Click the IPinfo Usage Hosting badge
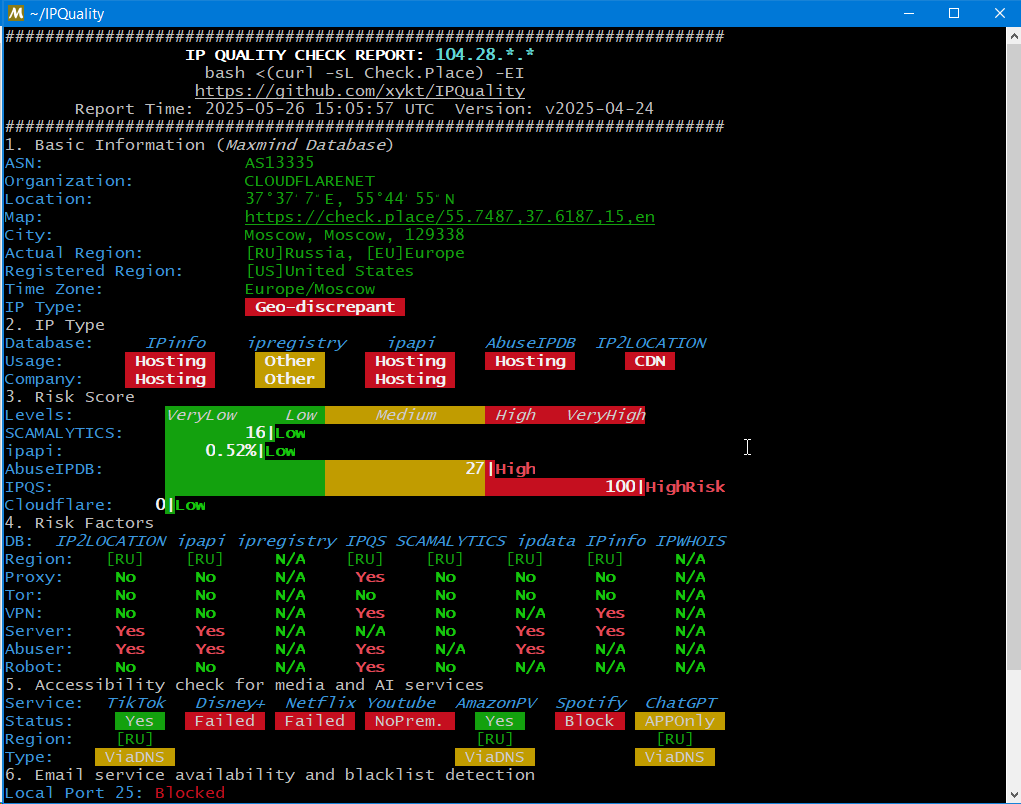Screen dimensions: 1021x804 pos(170,361)
